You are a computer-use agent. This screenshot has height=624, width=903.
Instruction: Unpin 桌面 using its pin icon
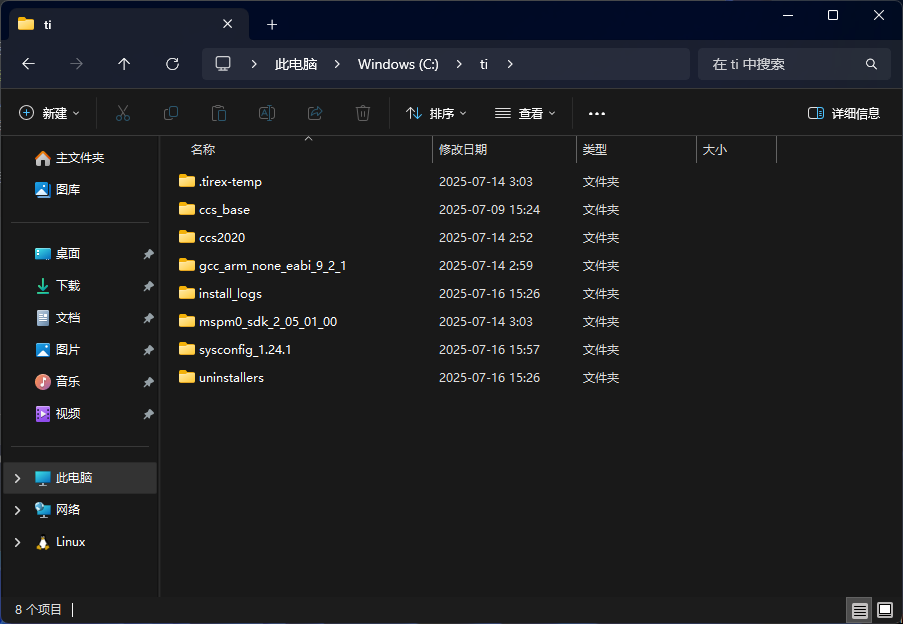pyautogui.click(x=148, y=254)
